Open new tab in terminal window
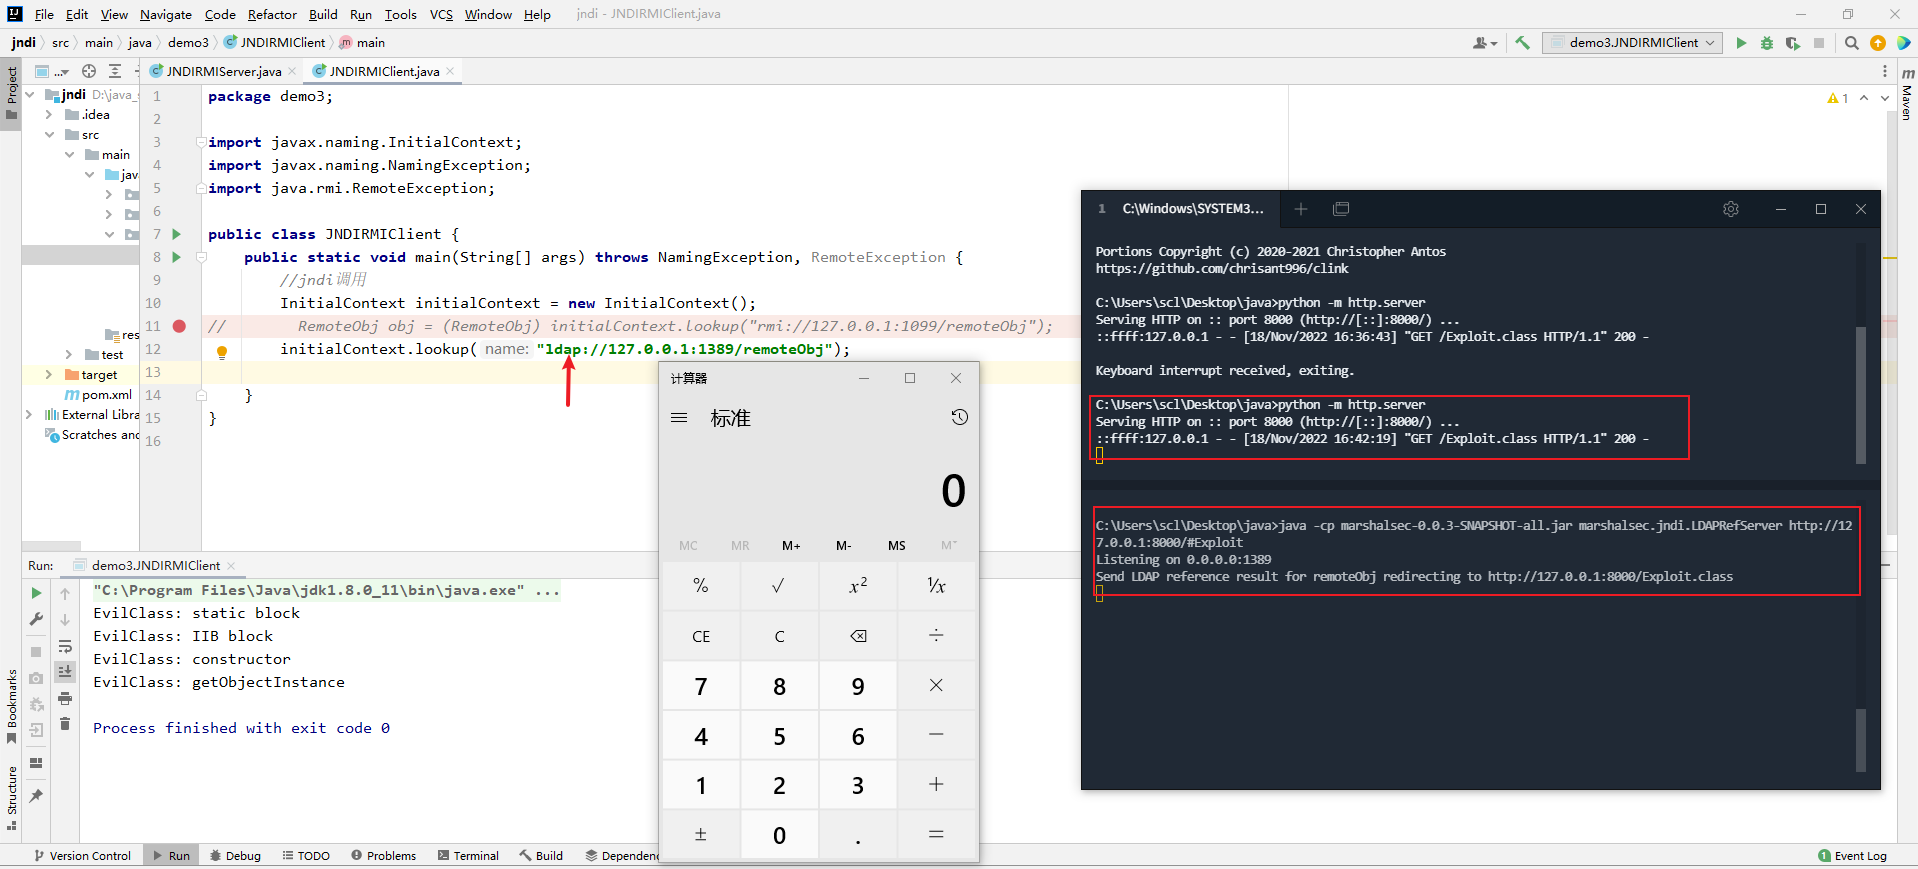 pyautogui.click(x=1301, y=209)
